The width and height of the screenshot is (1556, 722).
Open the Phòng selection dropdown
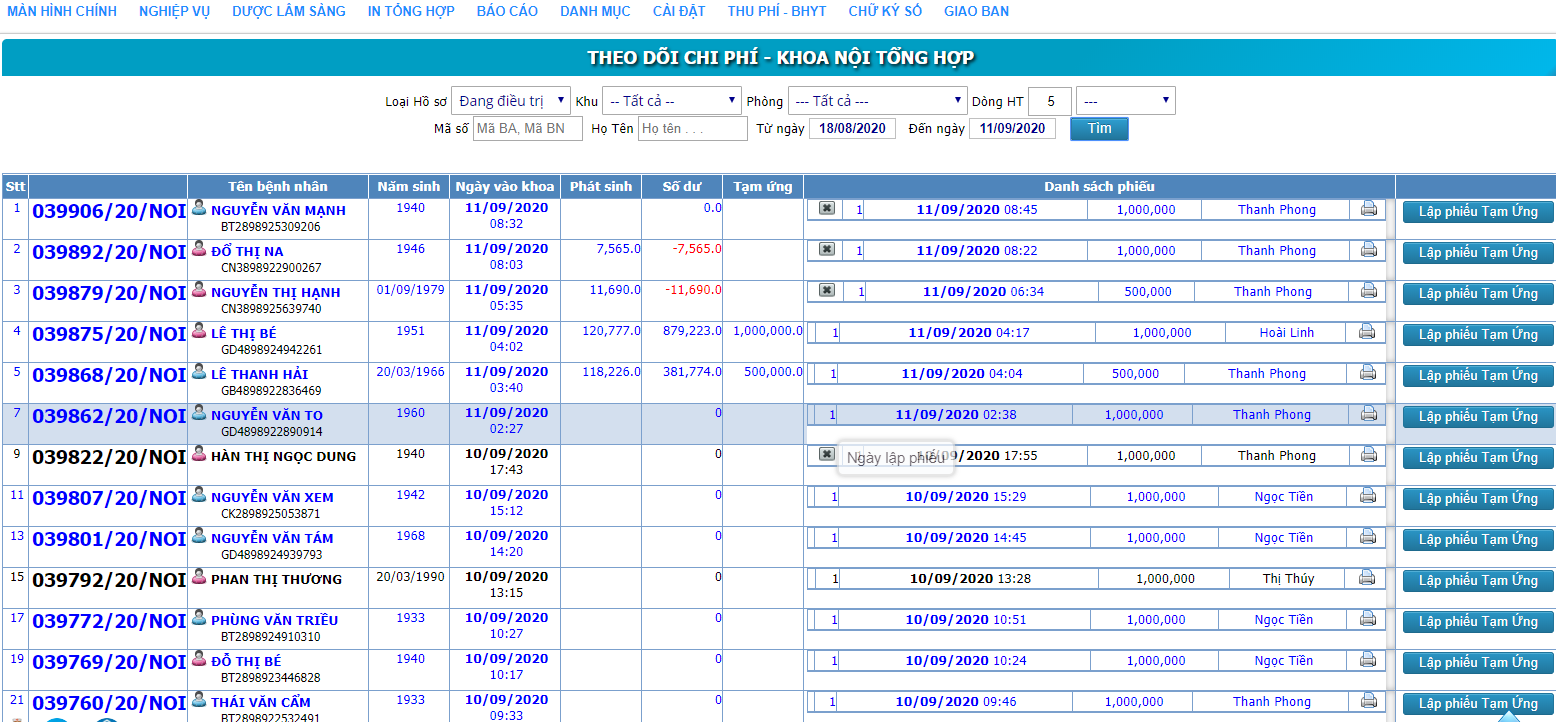tap(877, 101)
